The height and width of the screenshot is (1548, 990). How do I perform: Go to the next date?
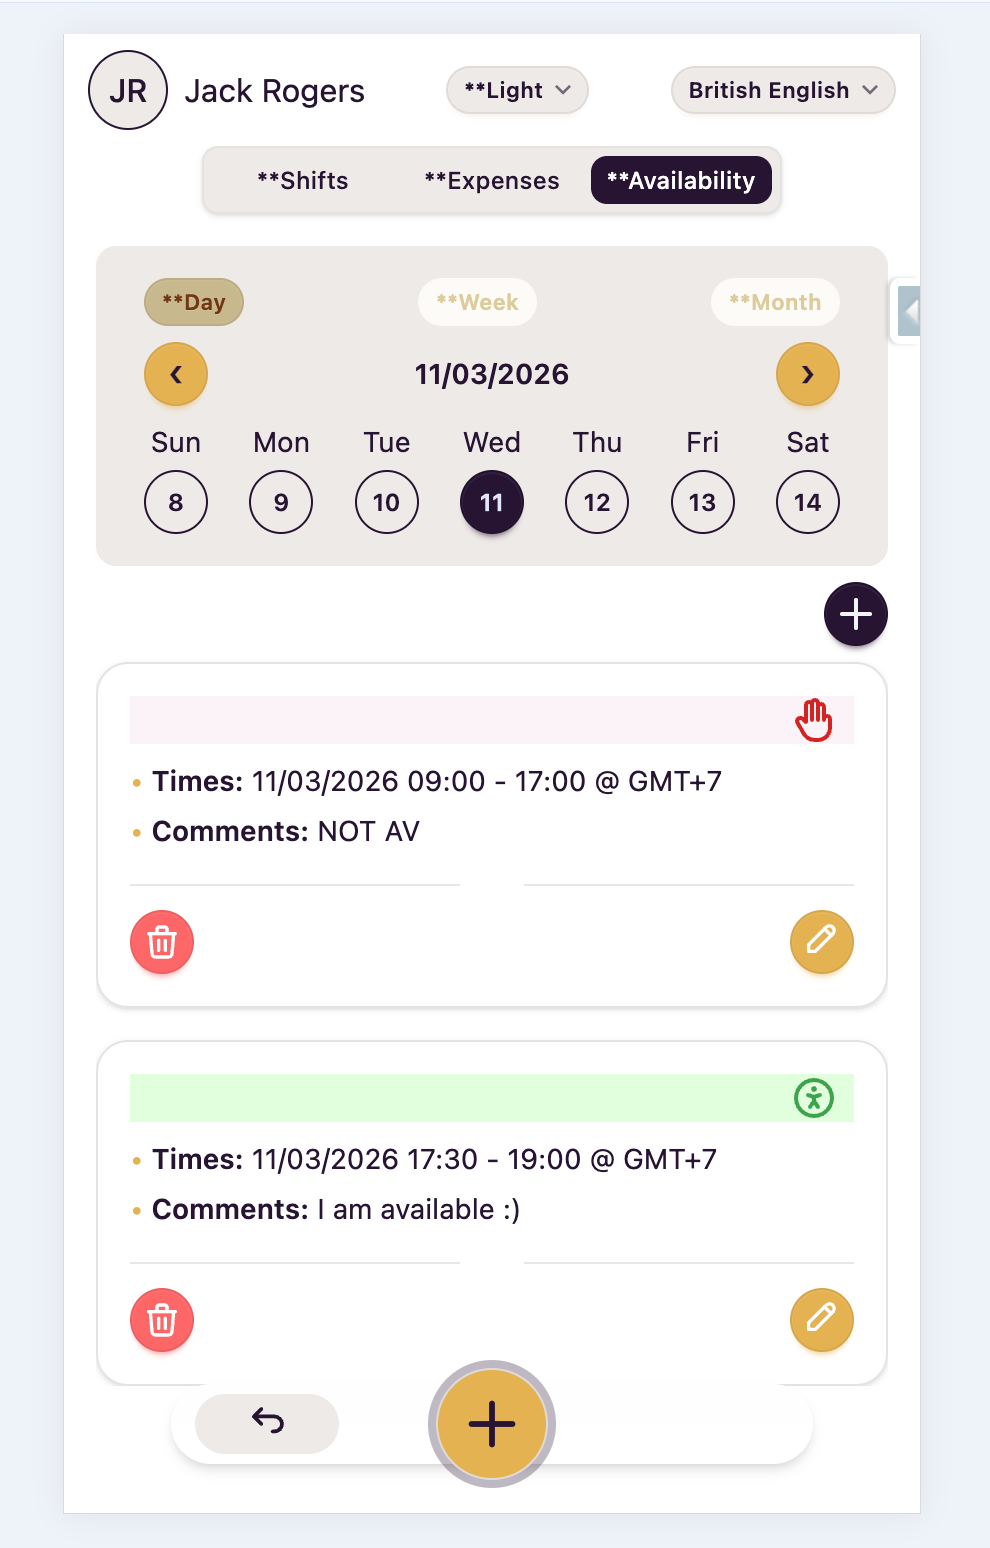[x=807, y=374]
